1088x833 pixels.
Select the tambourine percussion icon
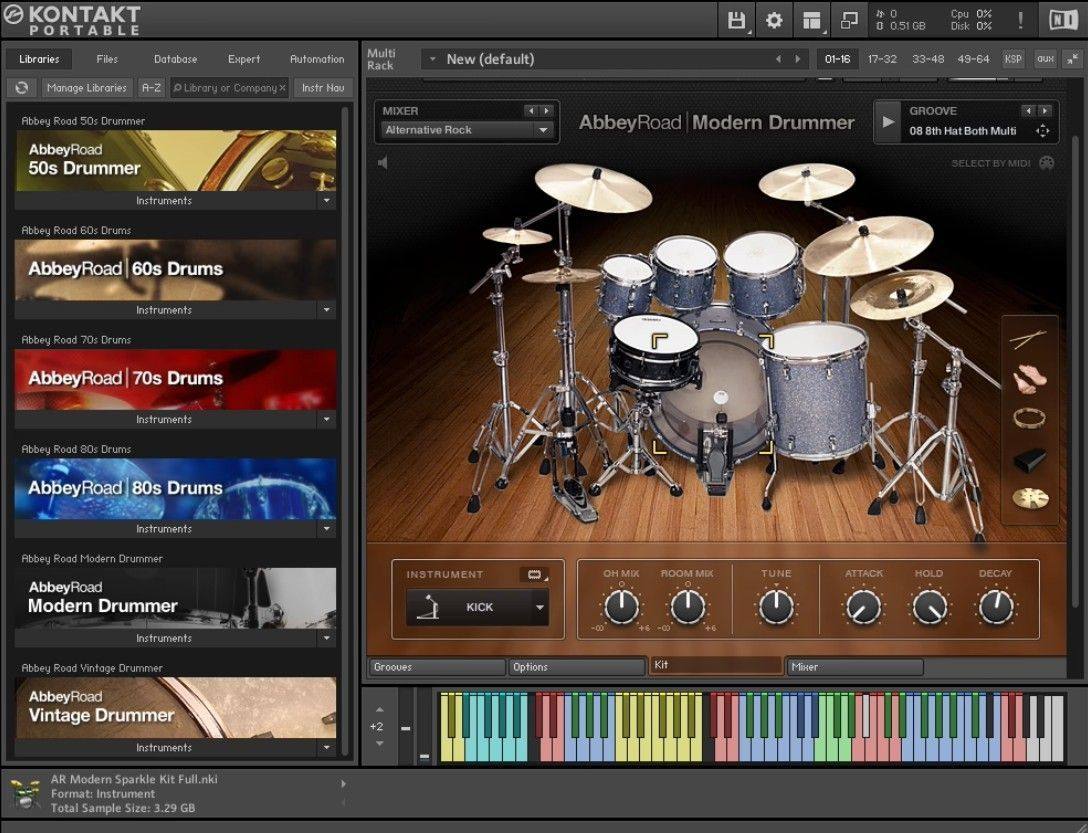pos(1029,418)
